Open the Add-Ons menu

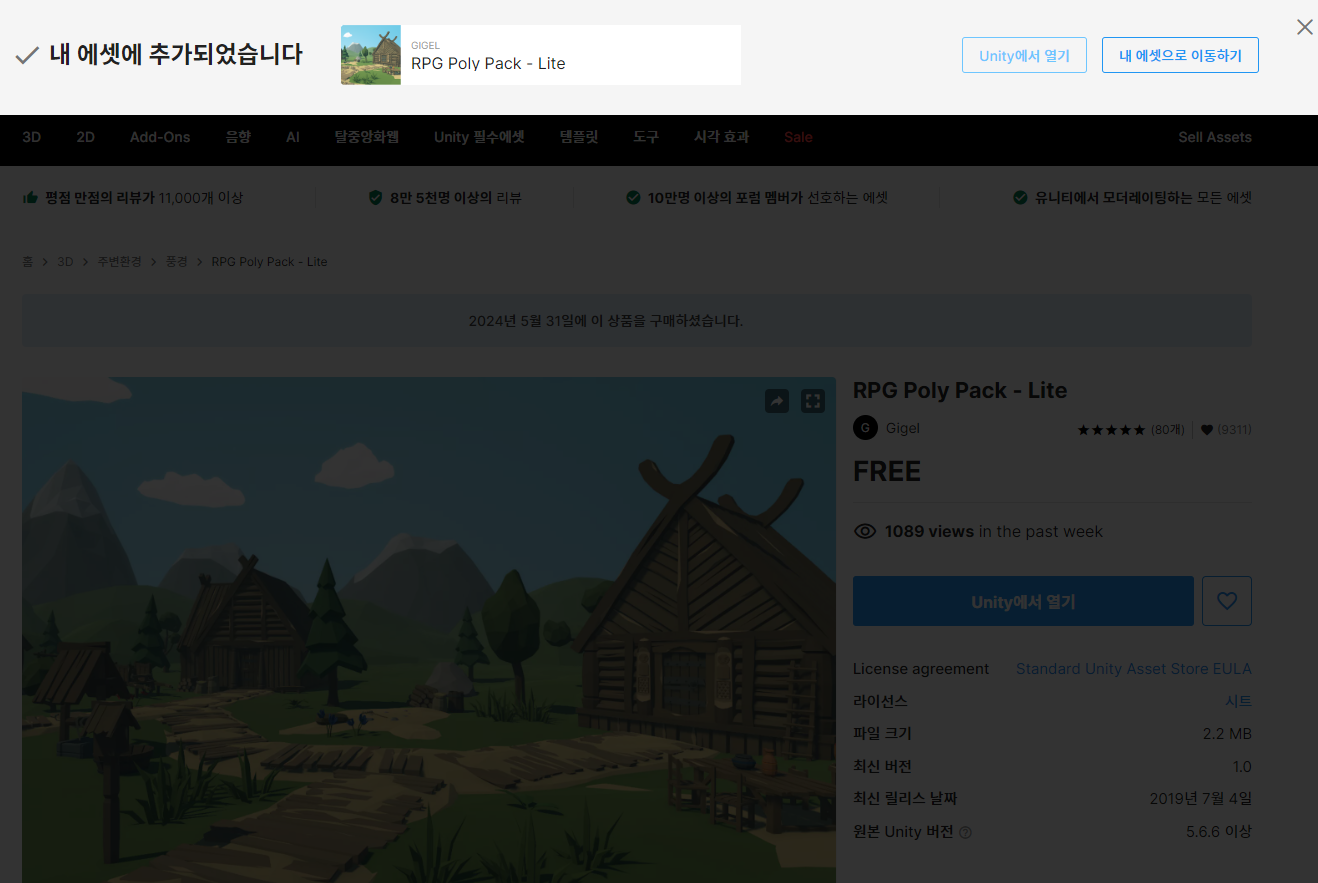(x=160, y=137)
